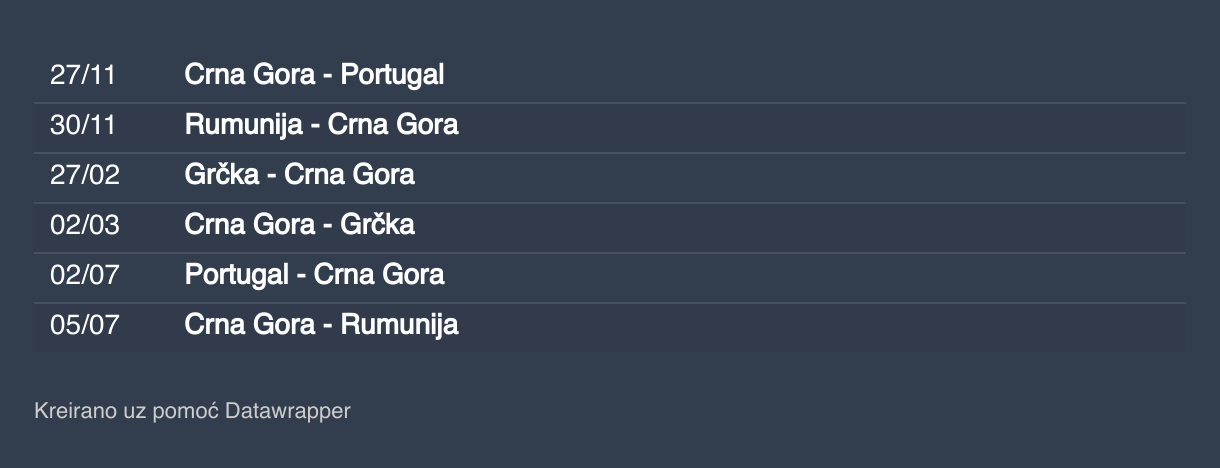Click the Rumunija - Crna Gora match

[x=321, y=125]
